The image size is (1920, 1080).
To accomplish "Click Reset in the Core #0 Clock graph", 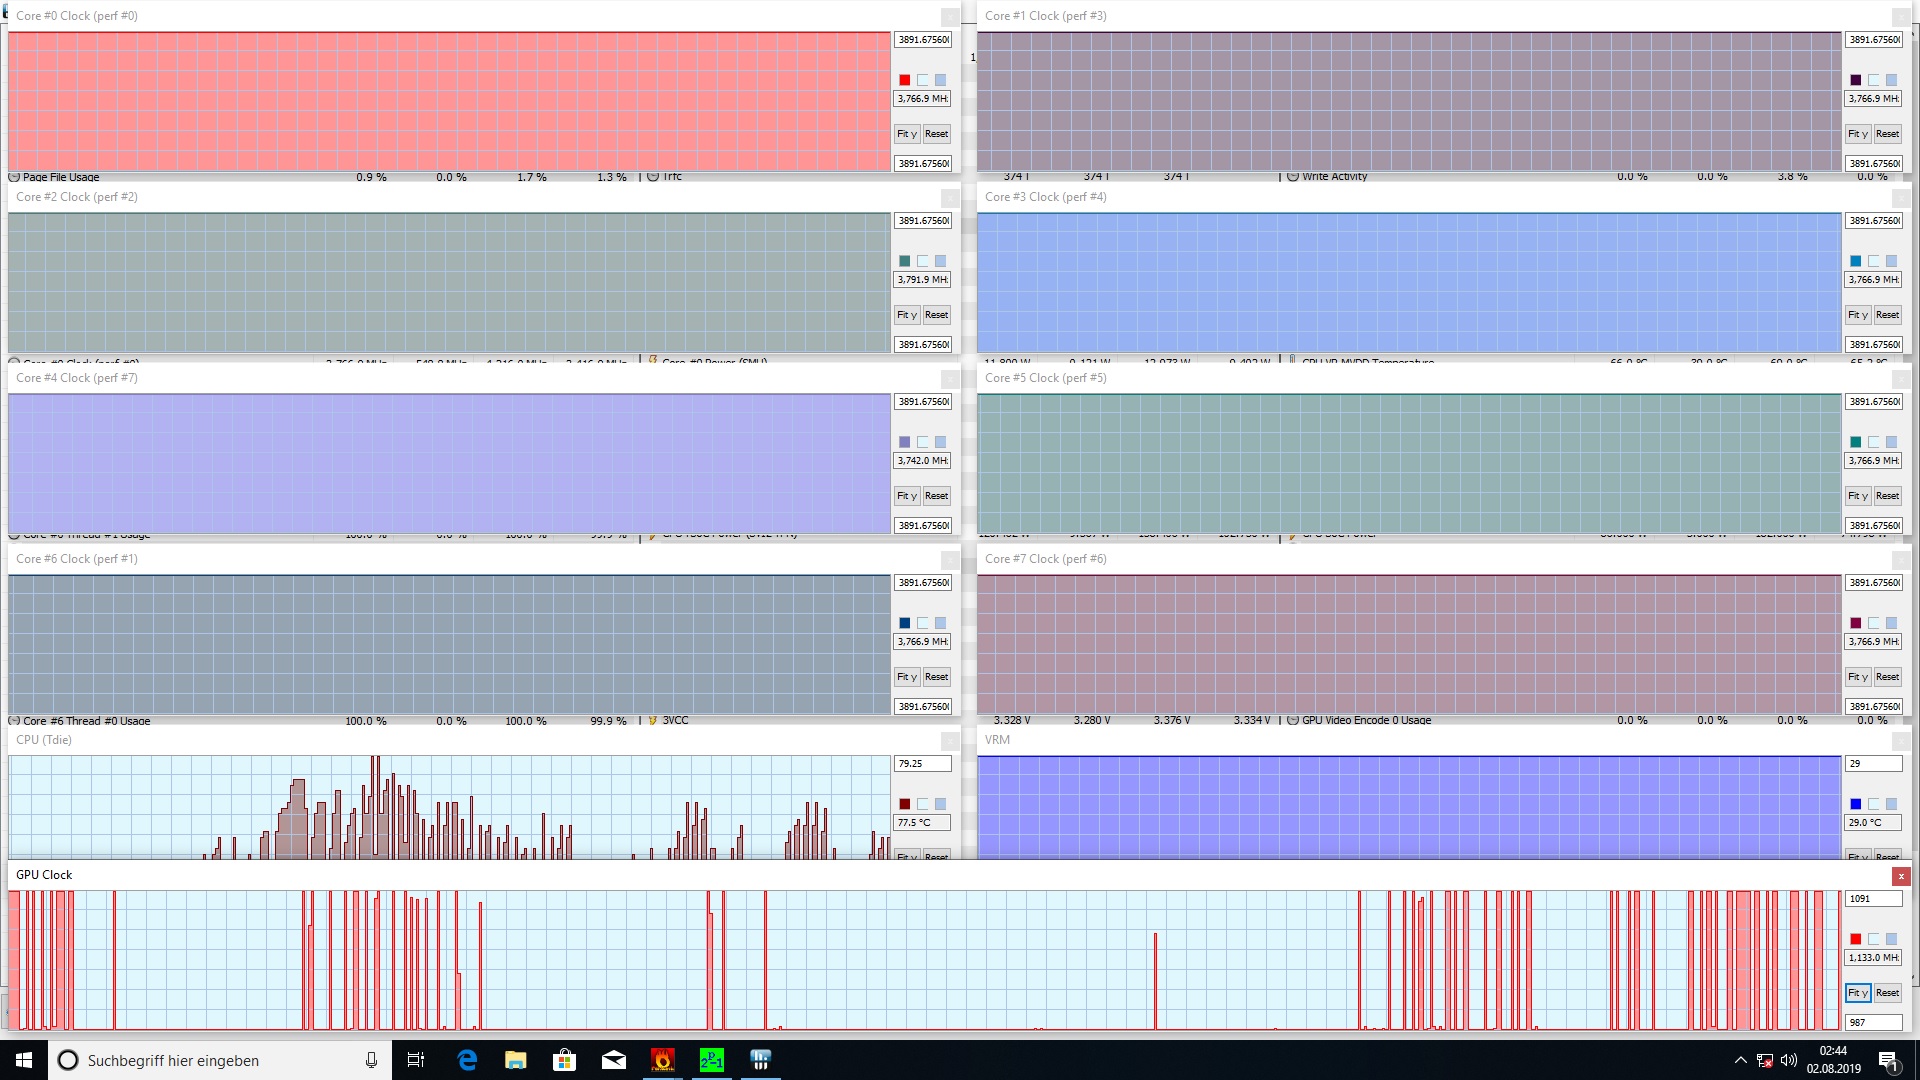I will (936, 134).
